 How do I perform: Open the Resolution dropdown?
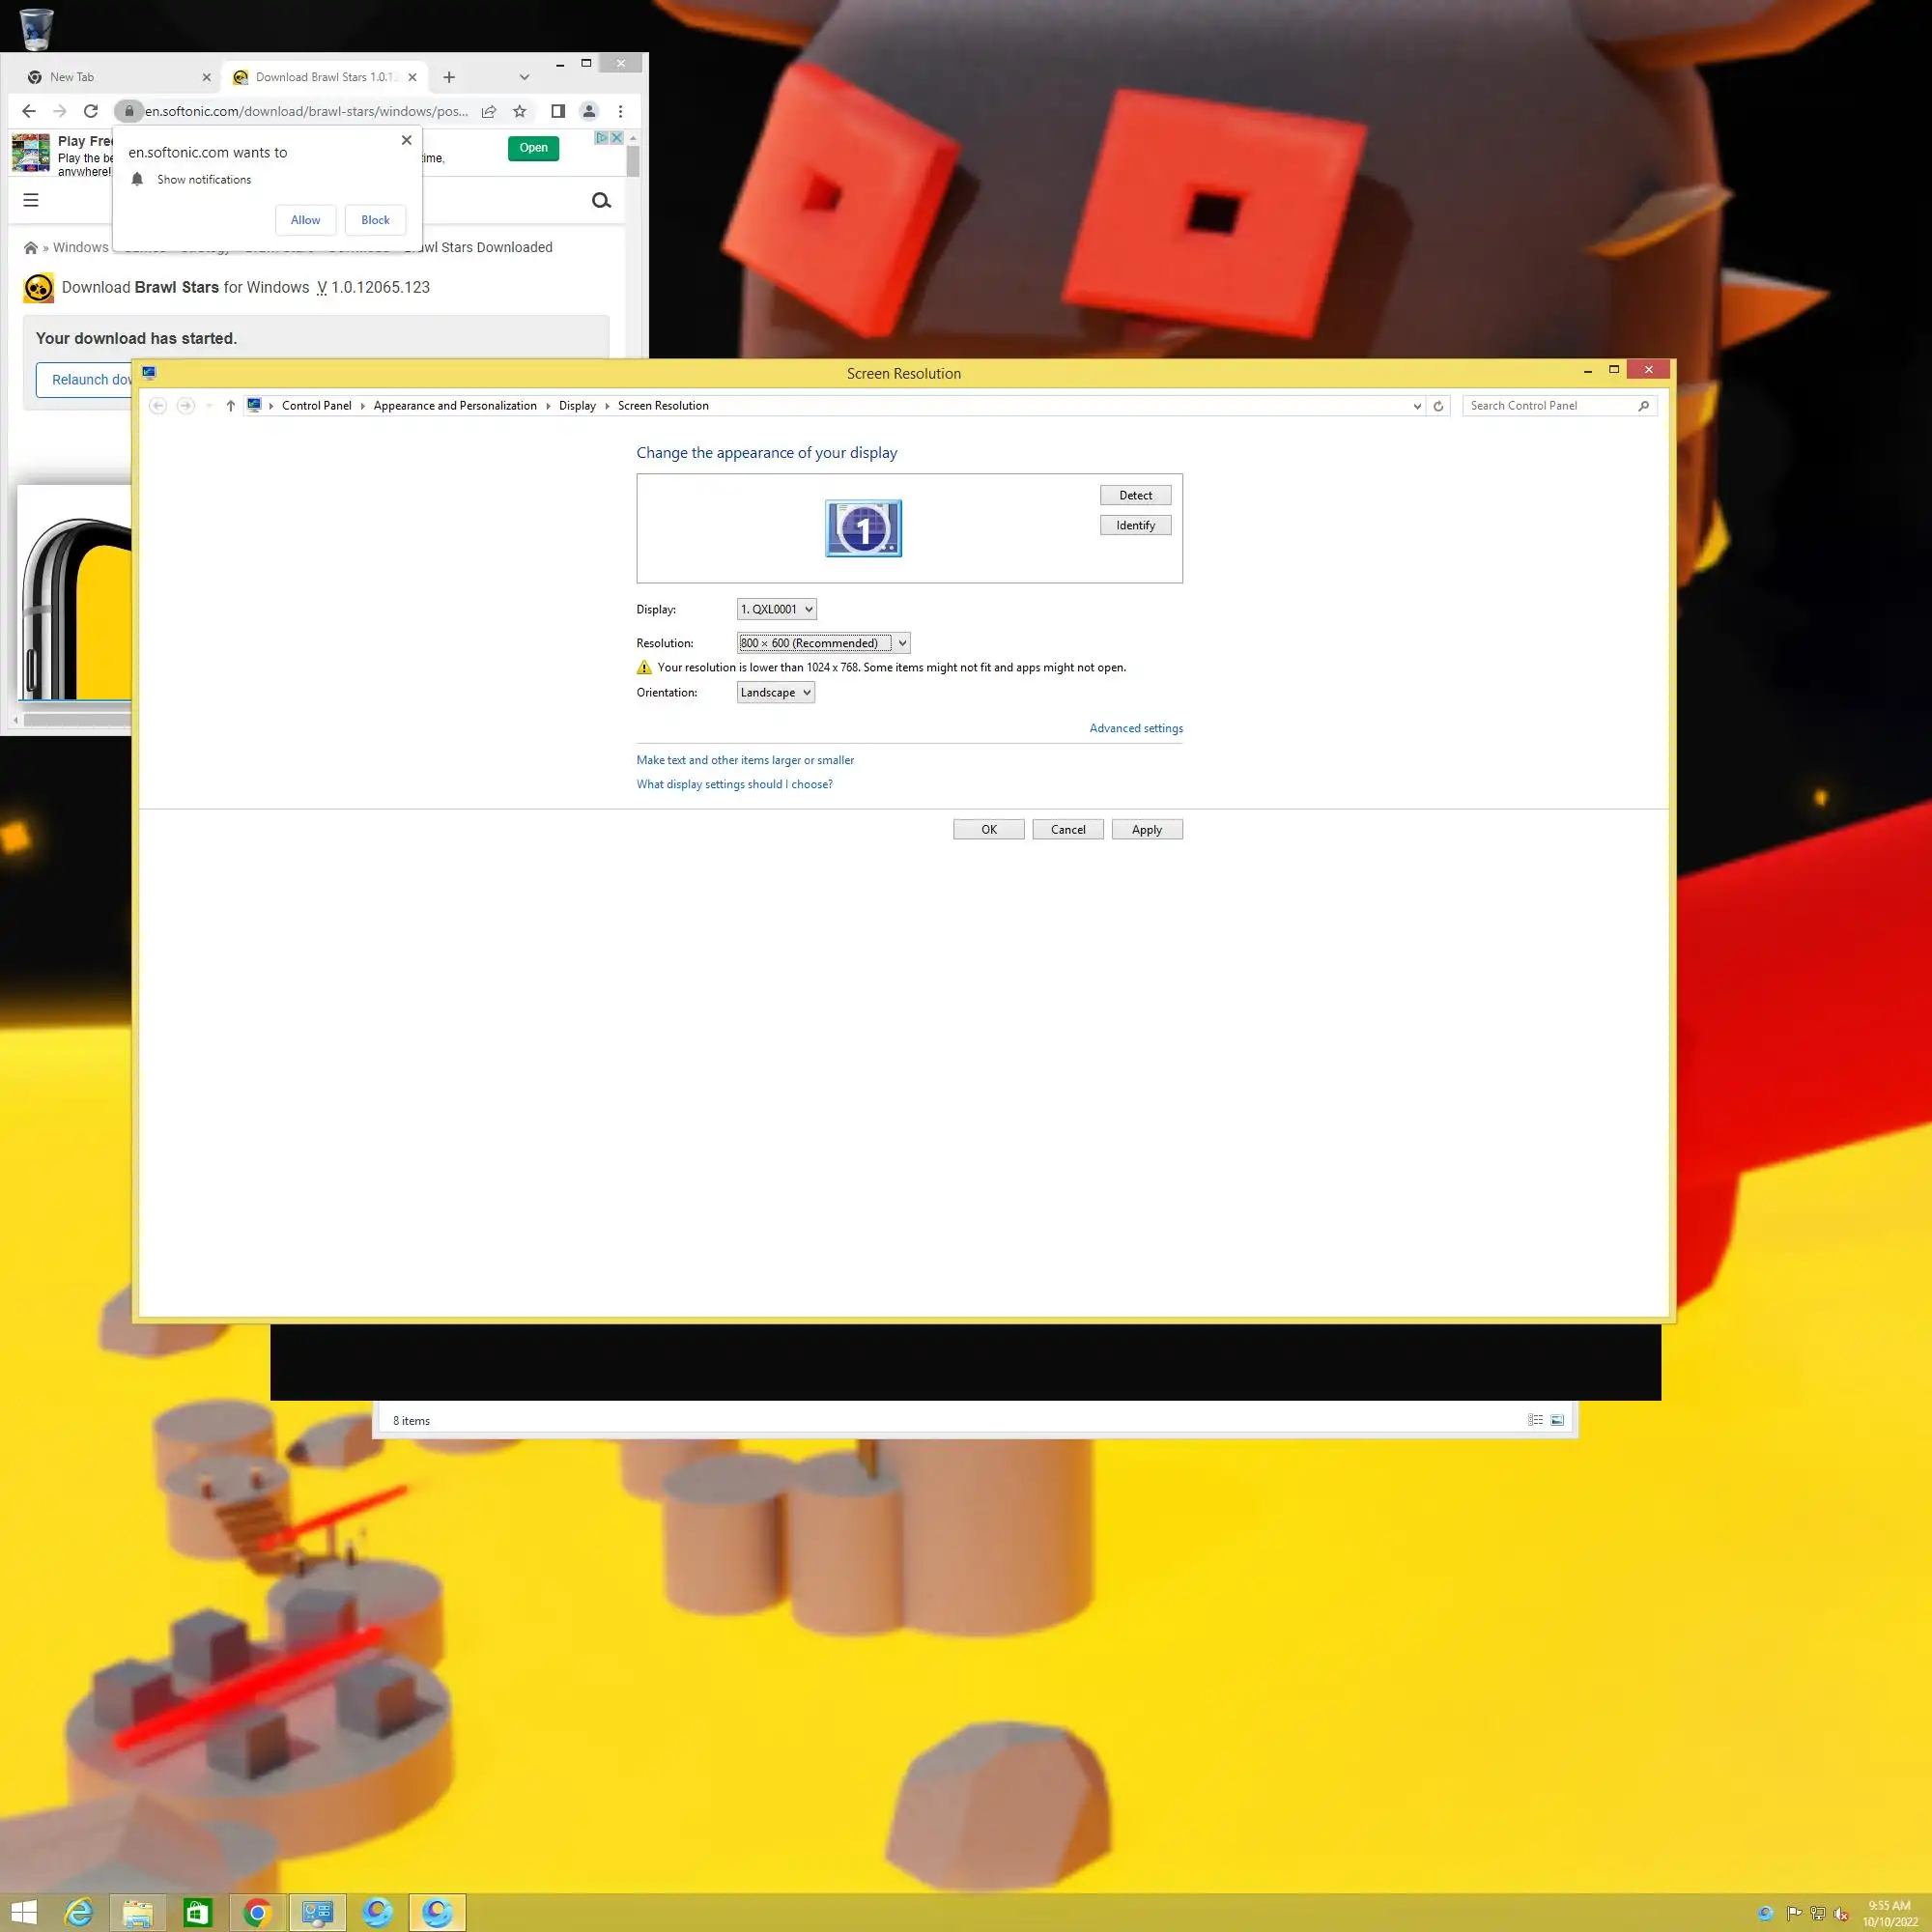(x=823, y=643)
